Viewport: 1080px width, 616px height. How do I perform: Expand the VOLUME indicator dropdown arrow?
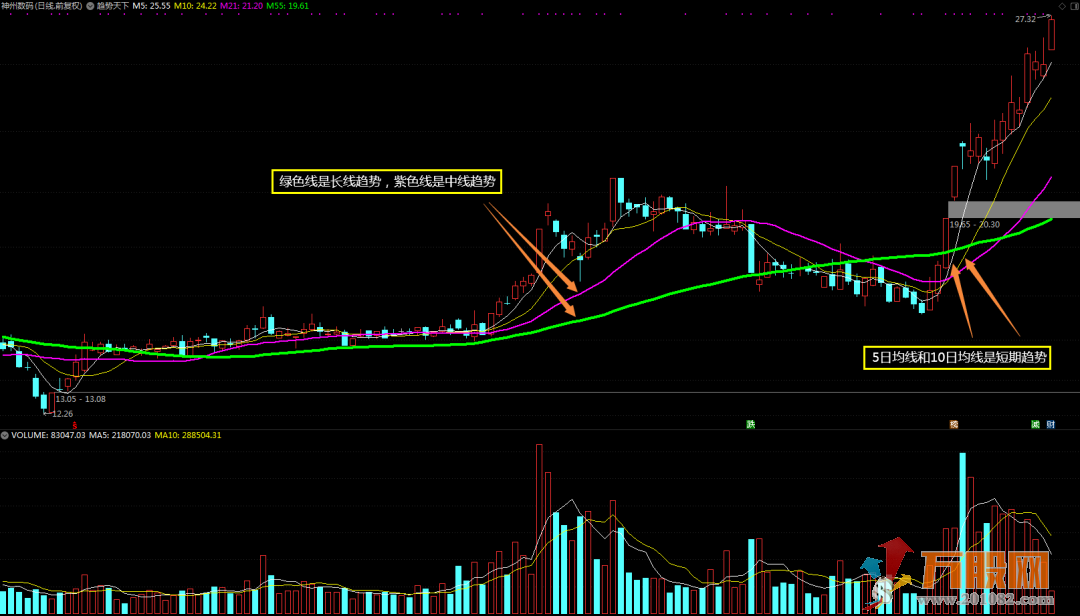click(x=5, y=435)
